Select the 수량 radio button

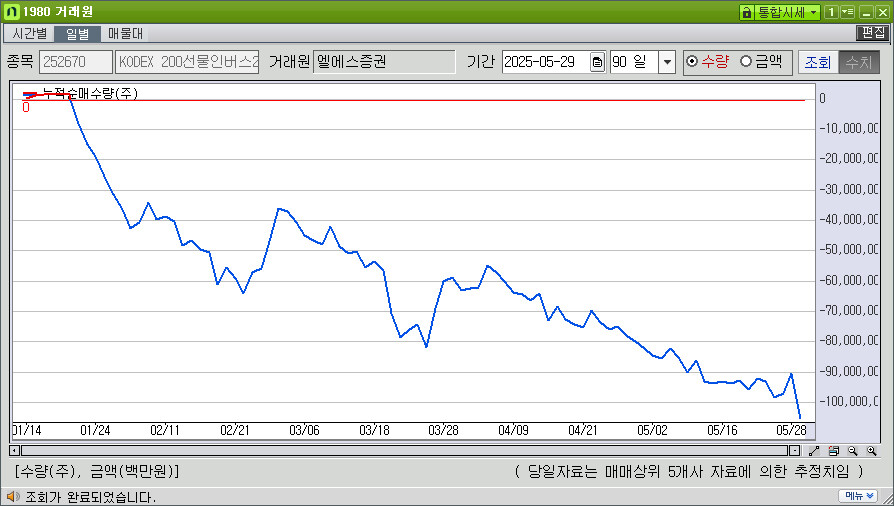pos(692,61)
